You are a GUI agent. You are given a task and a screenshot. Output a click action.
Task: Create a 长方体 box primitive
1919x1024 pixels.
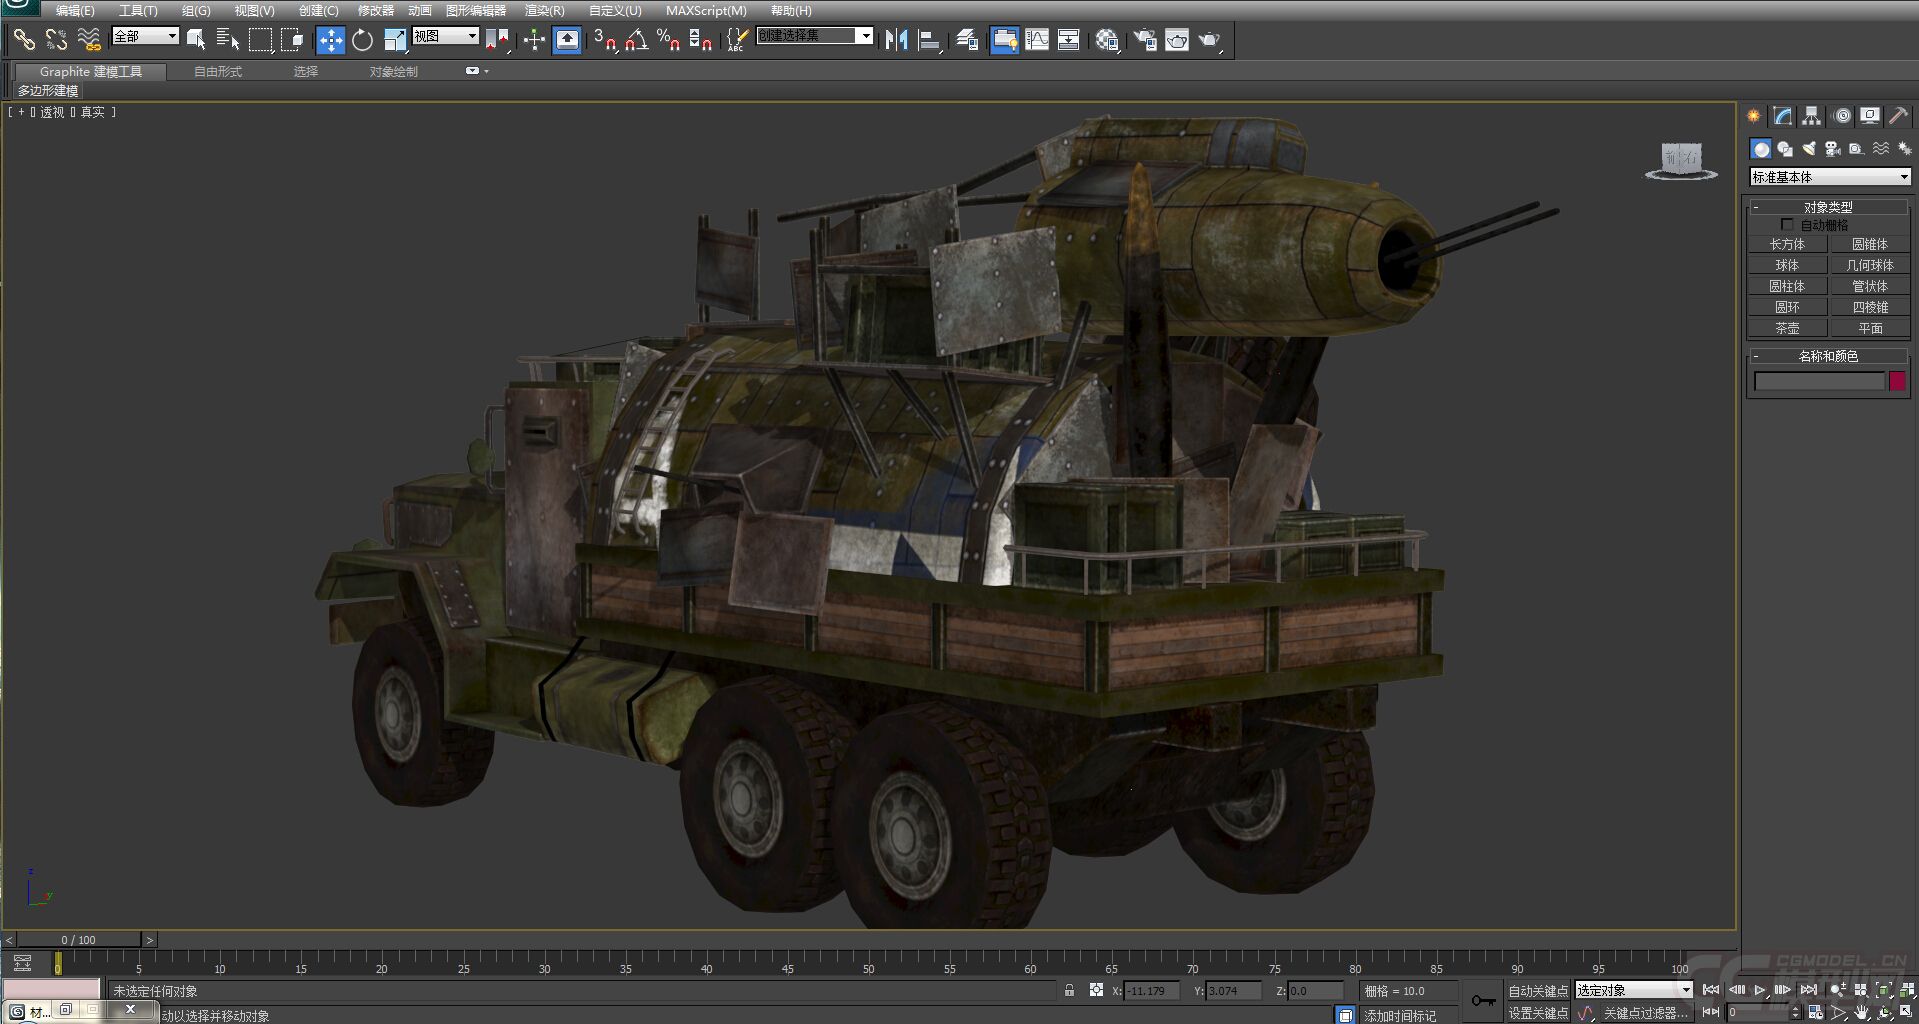click(1787, 244)
